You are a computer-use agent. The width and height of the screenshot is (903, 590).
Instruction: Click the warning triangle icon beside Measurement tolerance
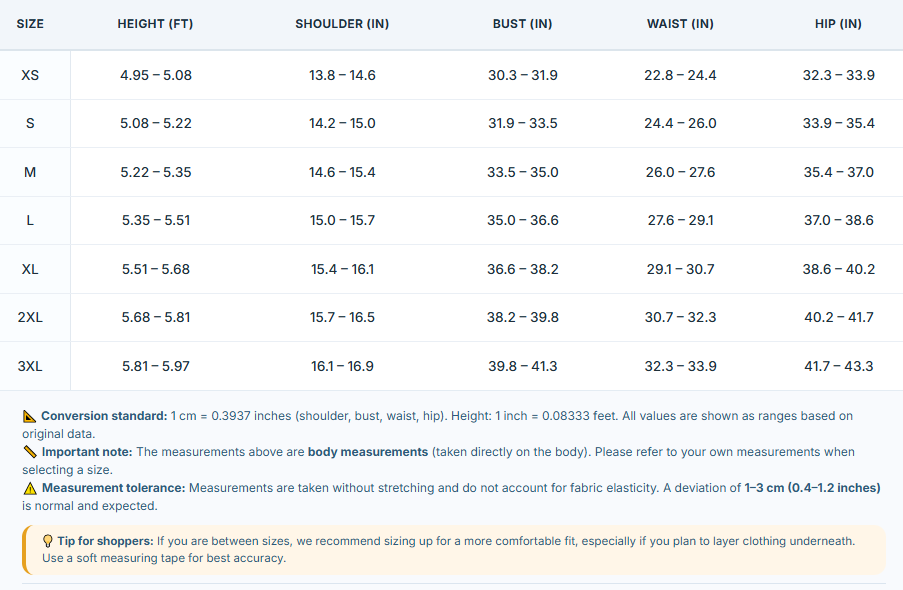coord(30,488)
